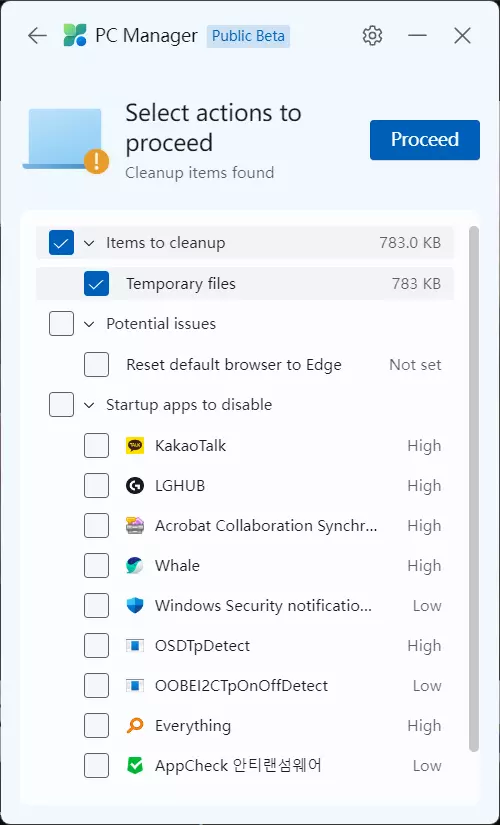
Task: Click the '783.0 KB' total size
Action: pos(410,243)
